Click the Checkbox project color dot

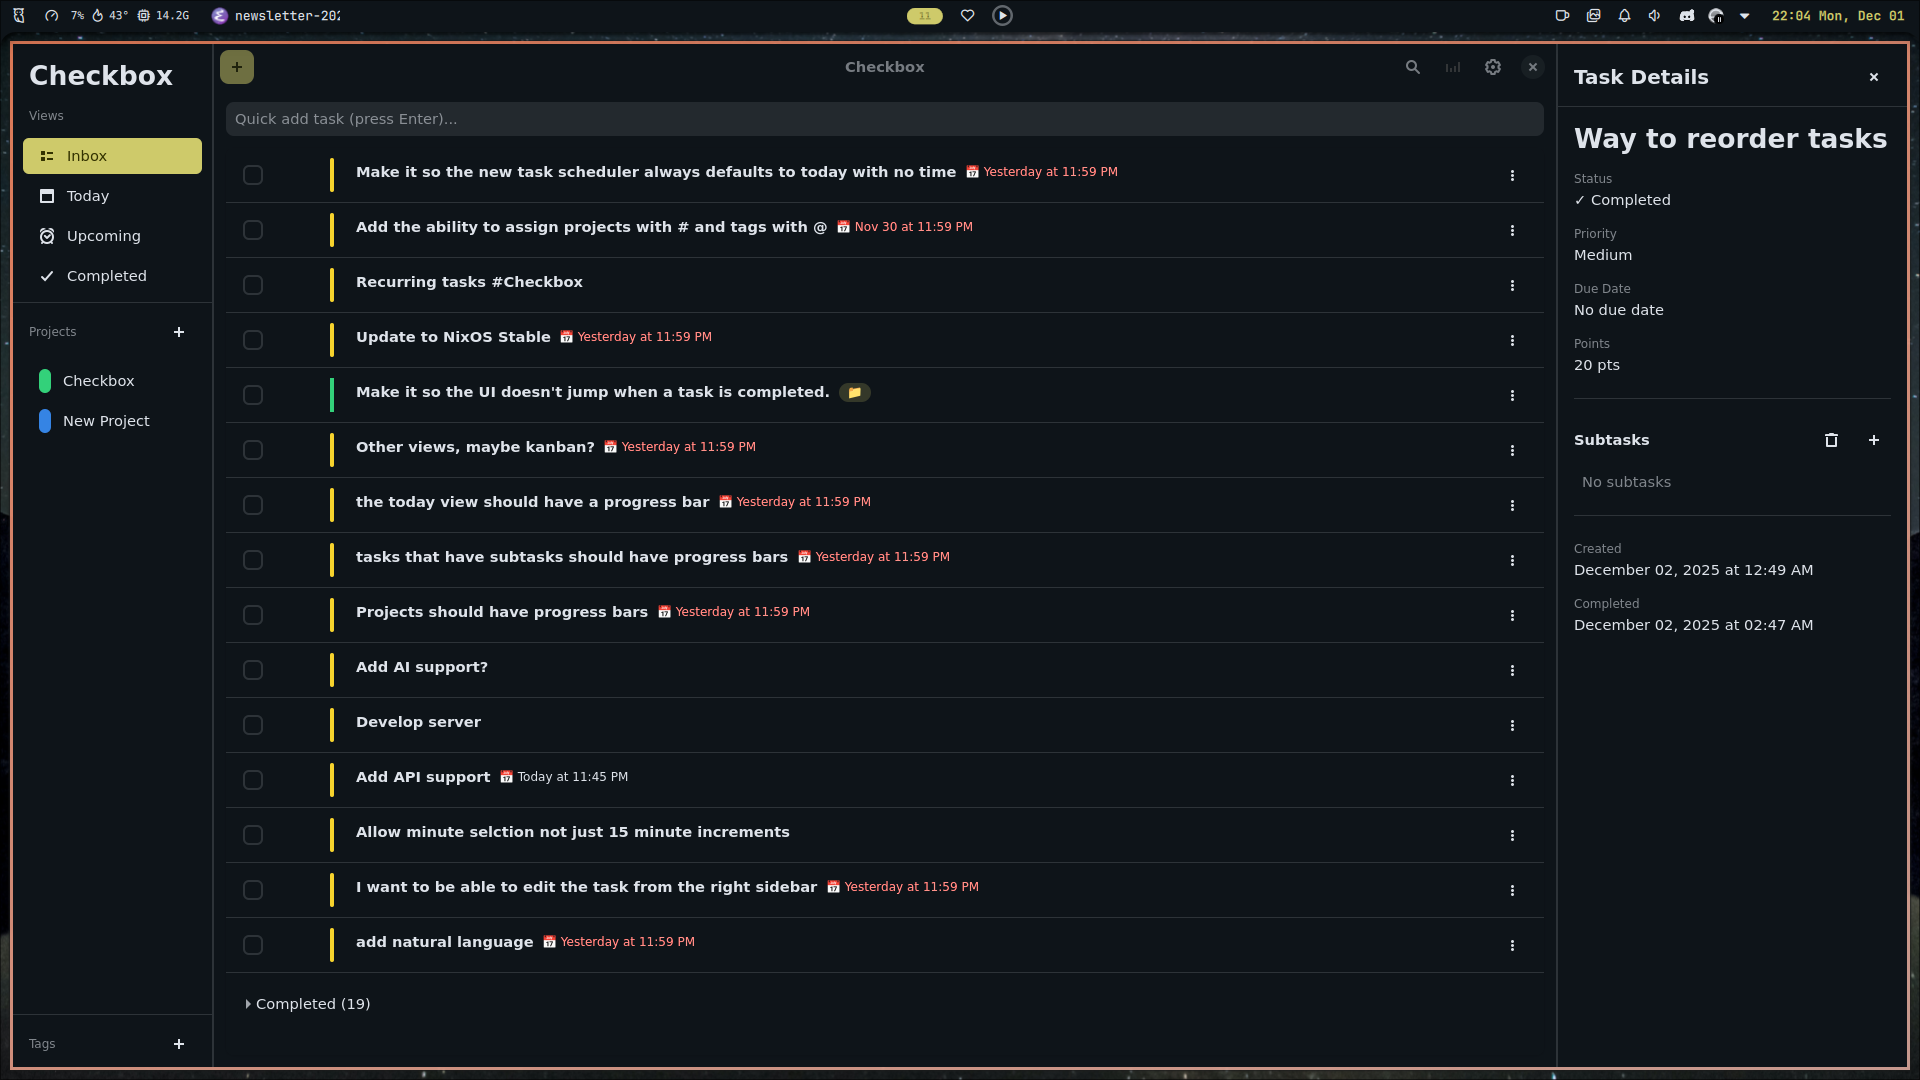point(44,381)
